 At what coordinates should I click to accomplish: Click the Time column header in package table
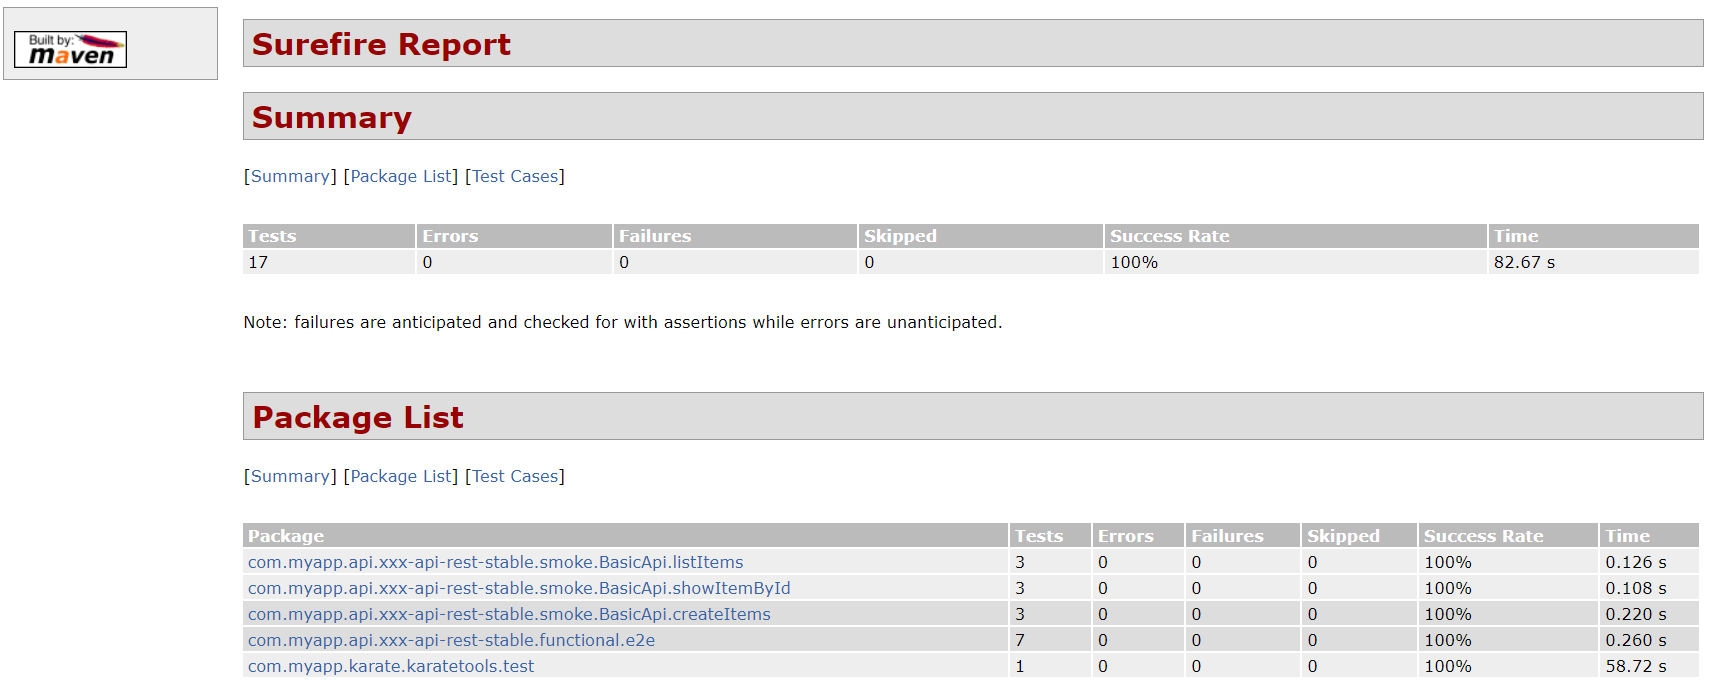point(1627,535)
